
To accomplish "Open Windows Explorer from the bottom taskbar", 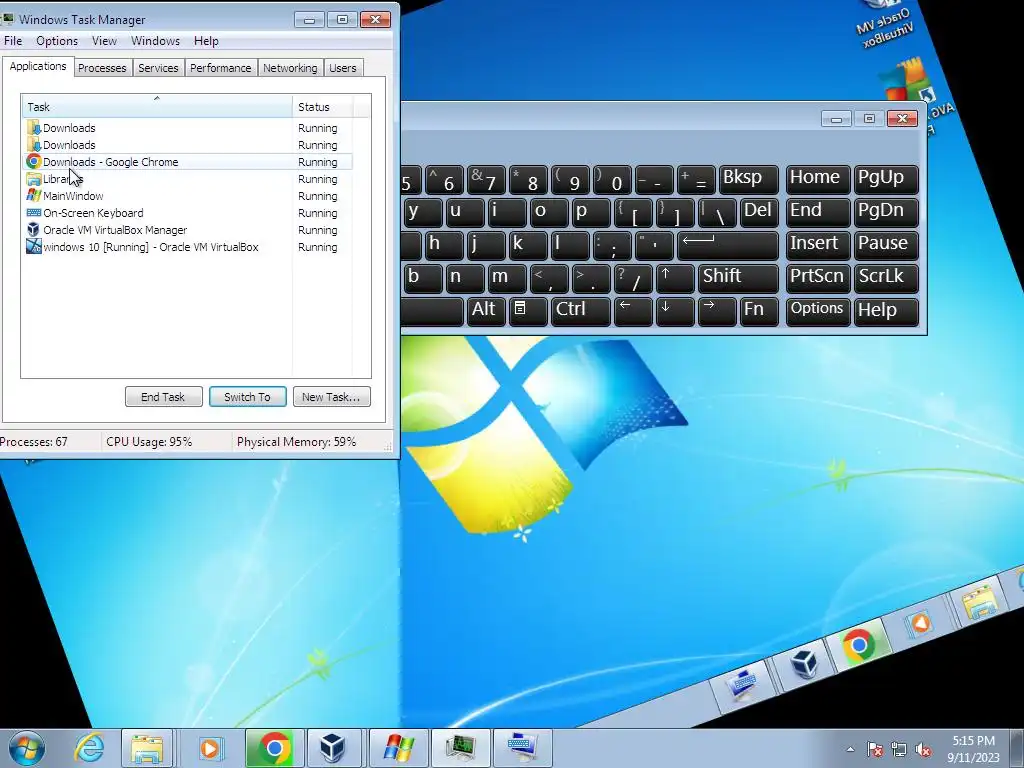I will click(x=147, y=748).
